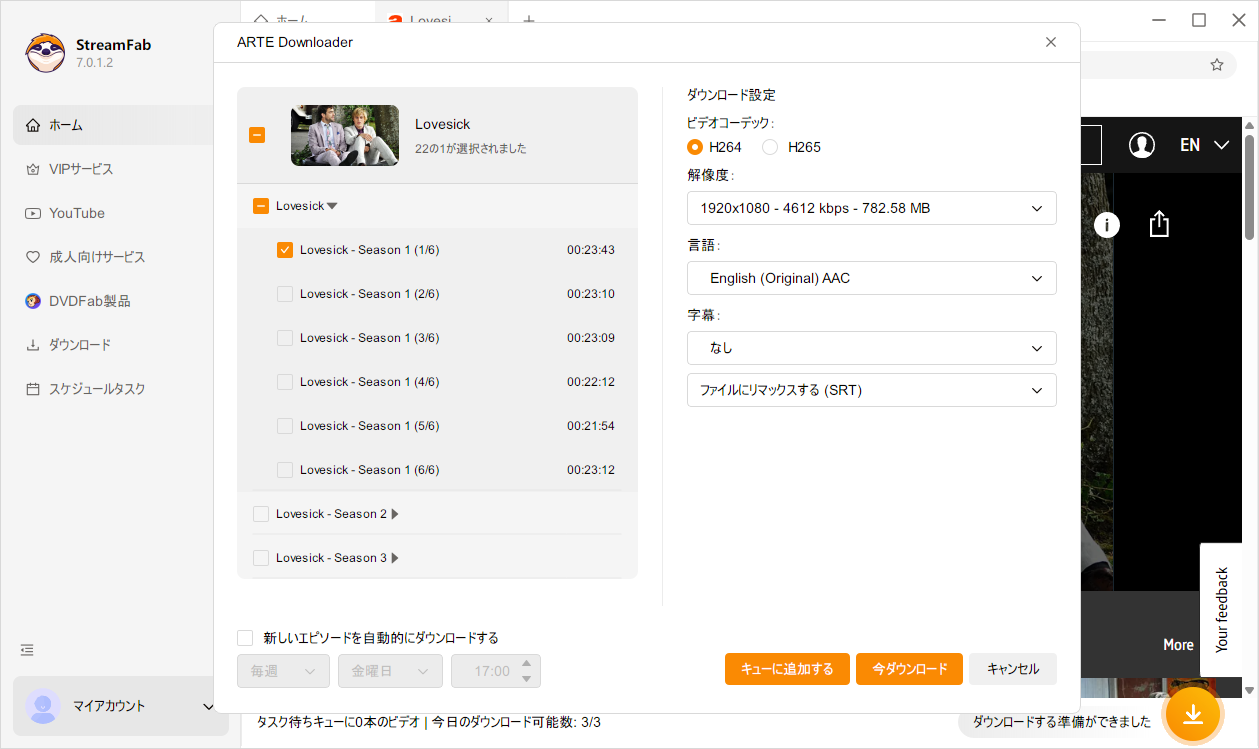
Task: Check Lovesick Season 1 episode 2/6
Action: point(285,294)
